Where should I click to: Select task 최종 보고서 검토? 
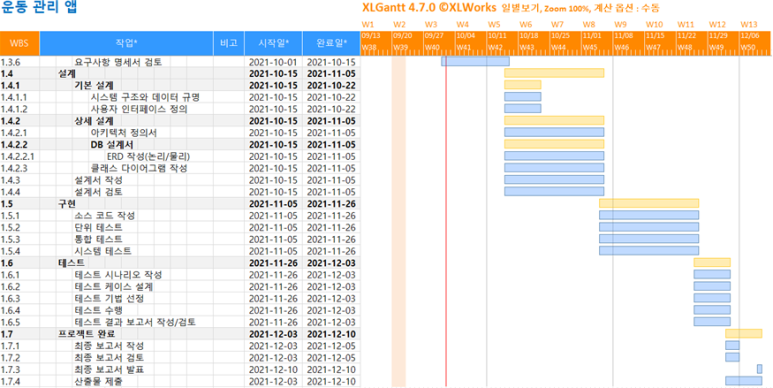[x=109, y=358]
